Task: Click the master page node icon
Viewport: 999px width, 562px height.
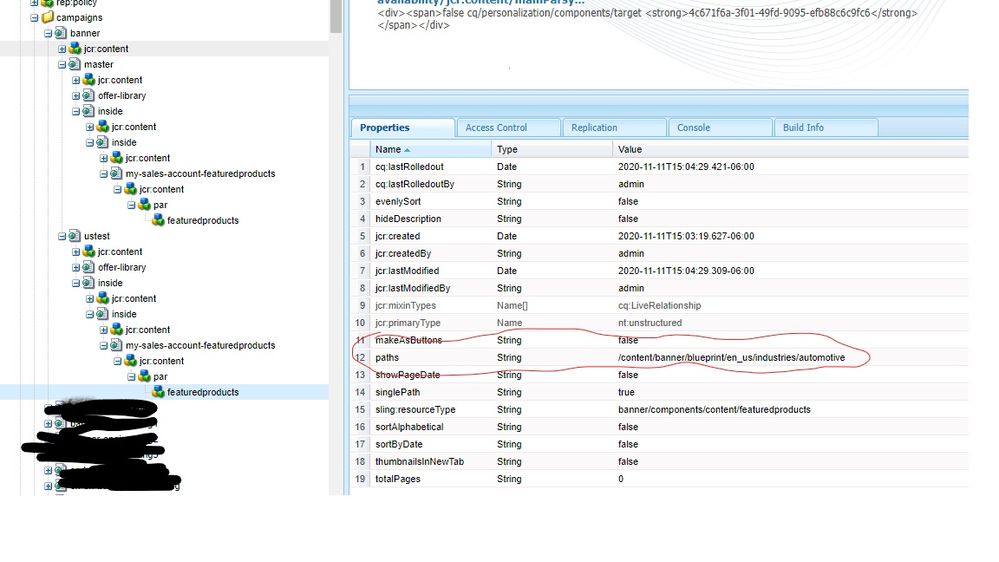Action: [x=75, y=64]
